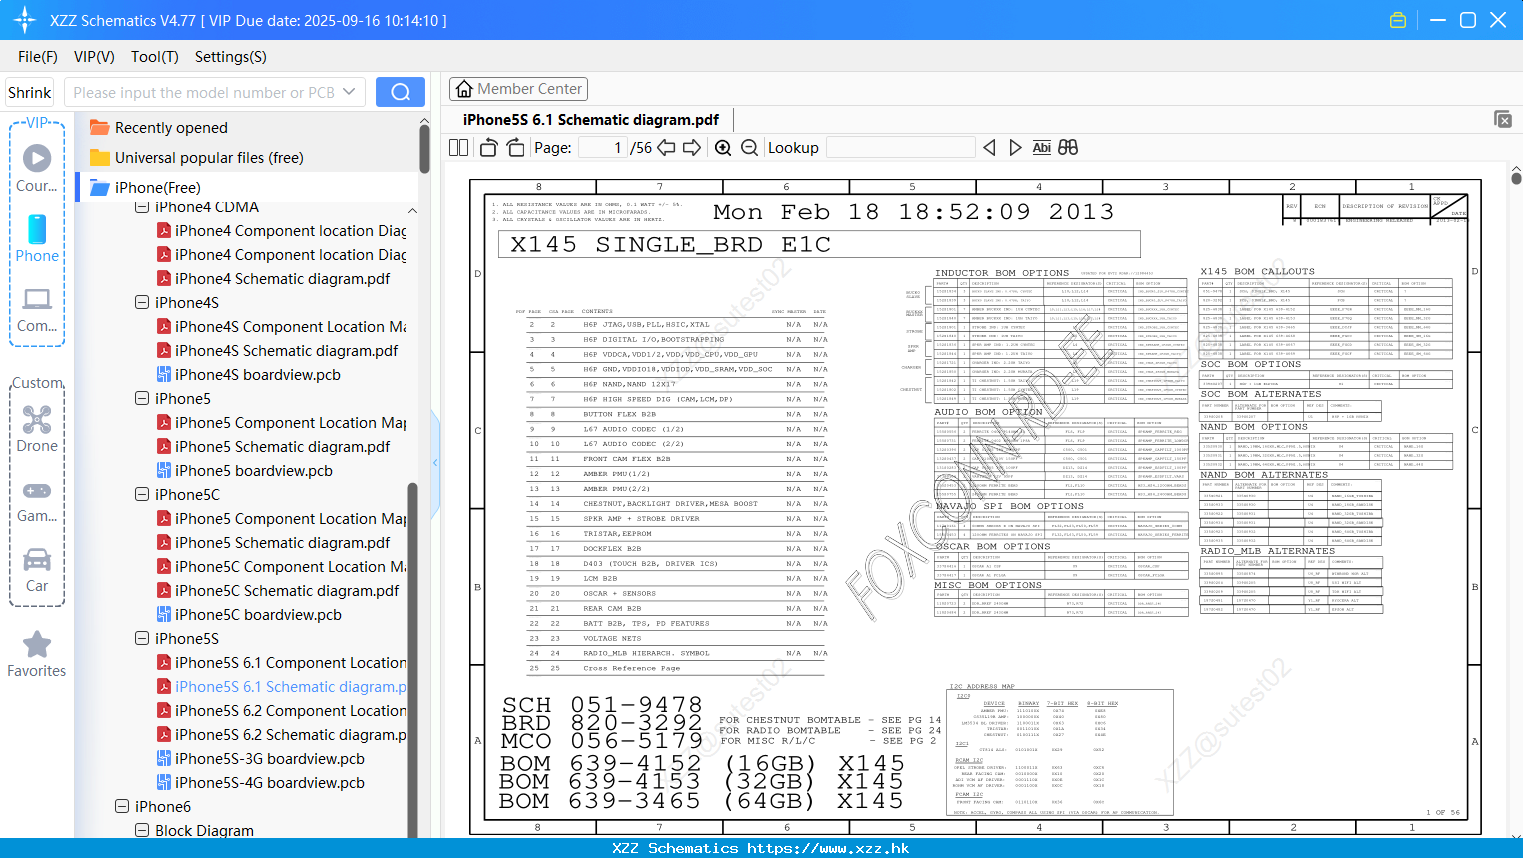Collapse the Block Diagram node
This screenshot has width=1523, height=858.
pos(142,830)
